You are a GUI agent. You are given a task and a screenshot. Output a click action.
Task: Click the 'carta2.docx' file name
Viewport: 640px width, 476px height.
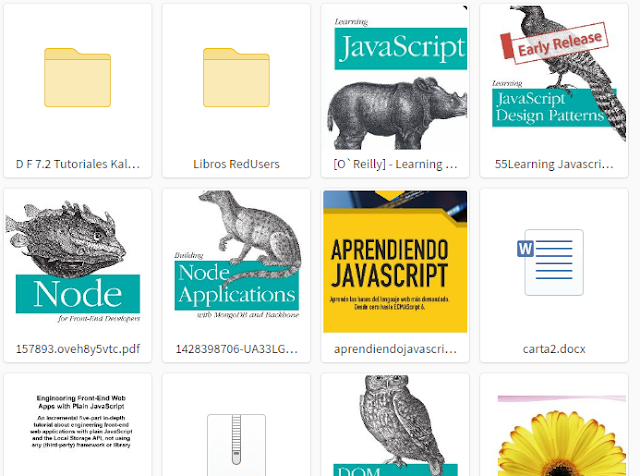554,349
